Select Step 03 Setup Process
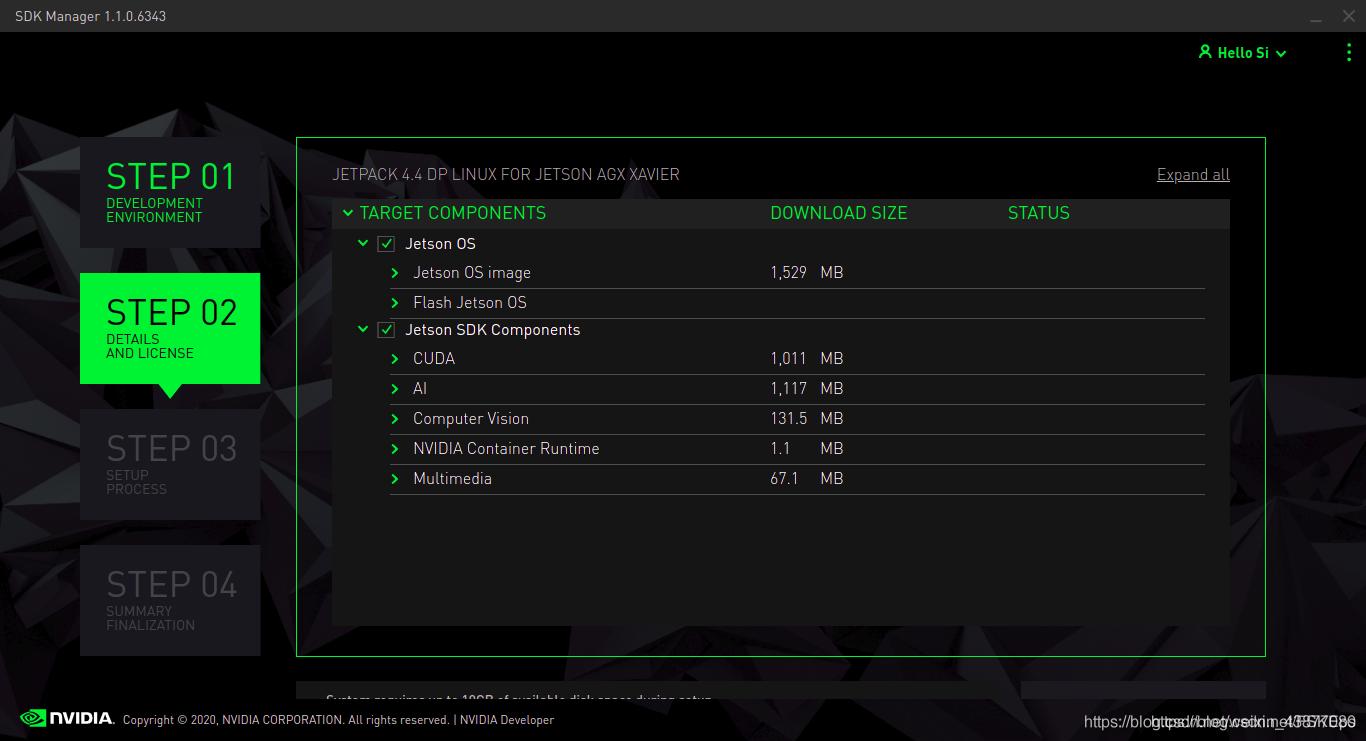 170,464
